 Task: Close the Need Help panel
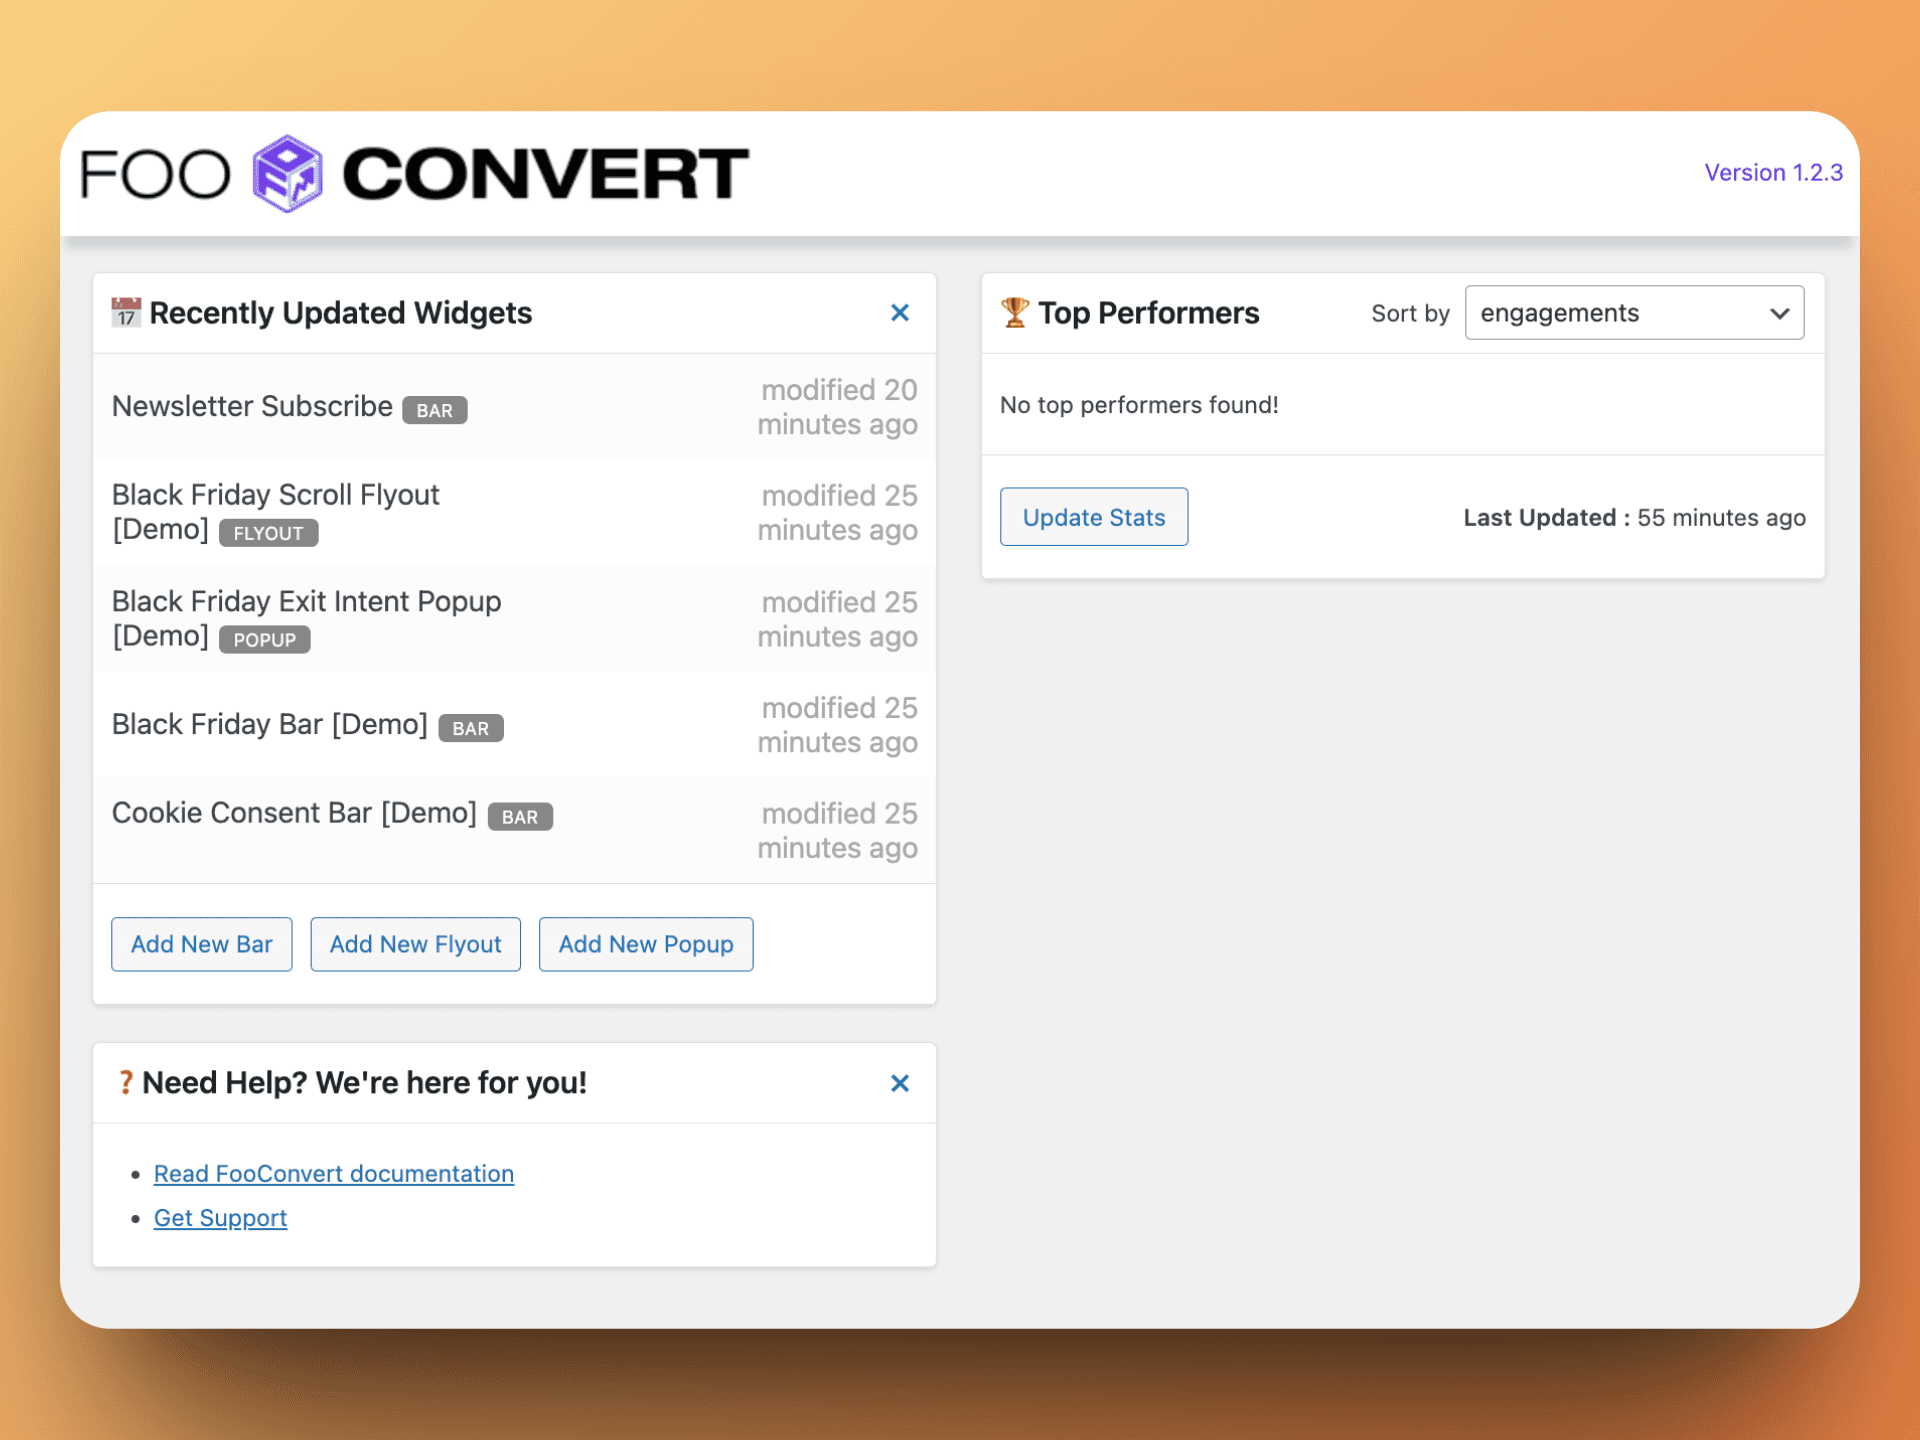click(899, 1082)
